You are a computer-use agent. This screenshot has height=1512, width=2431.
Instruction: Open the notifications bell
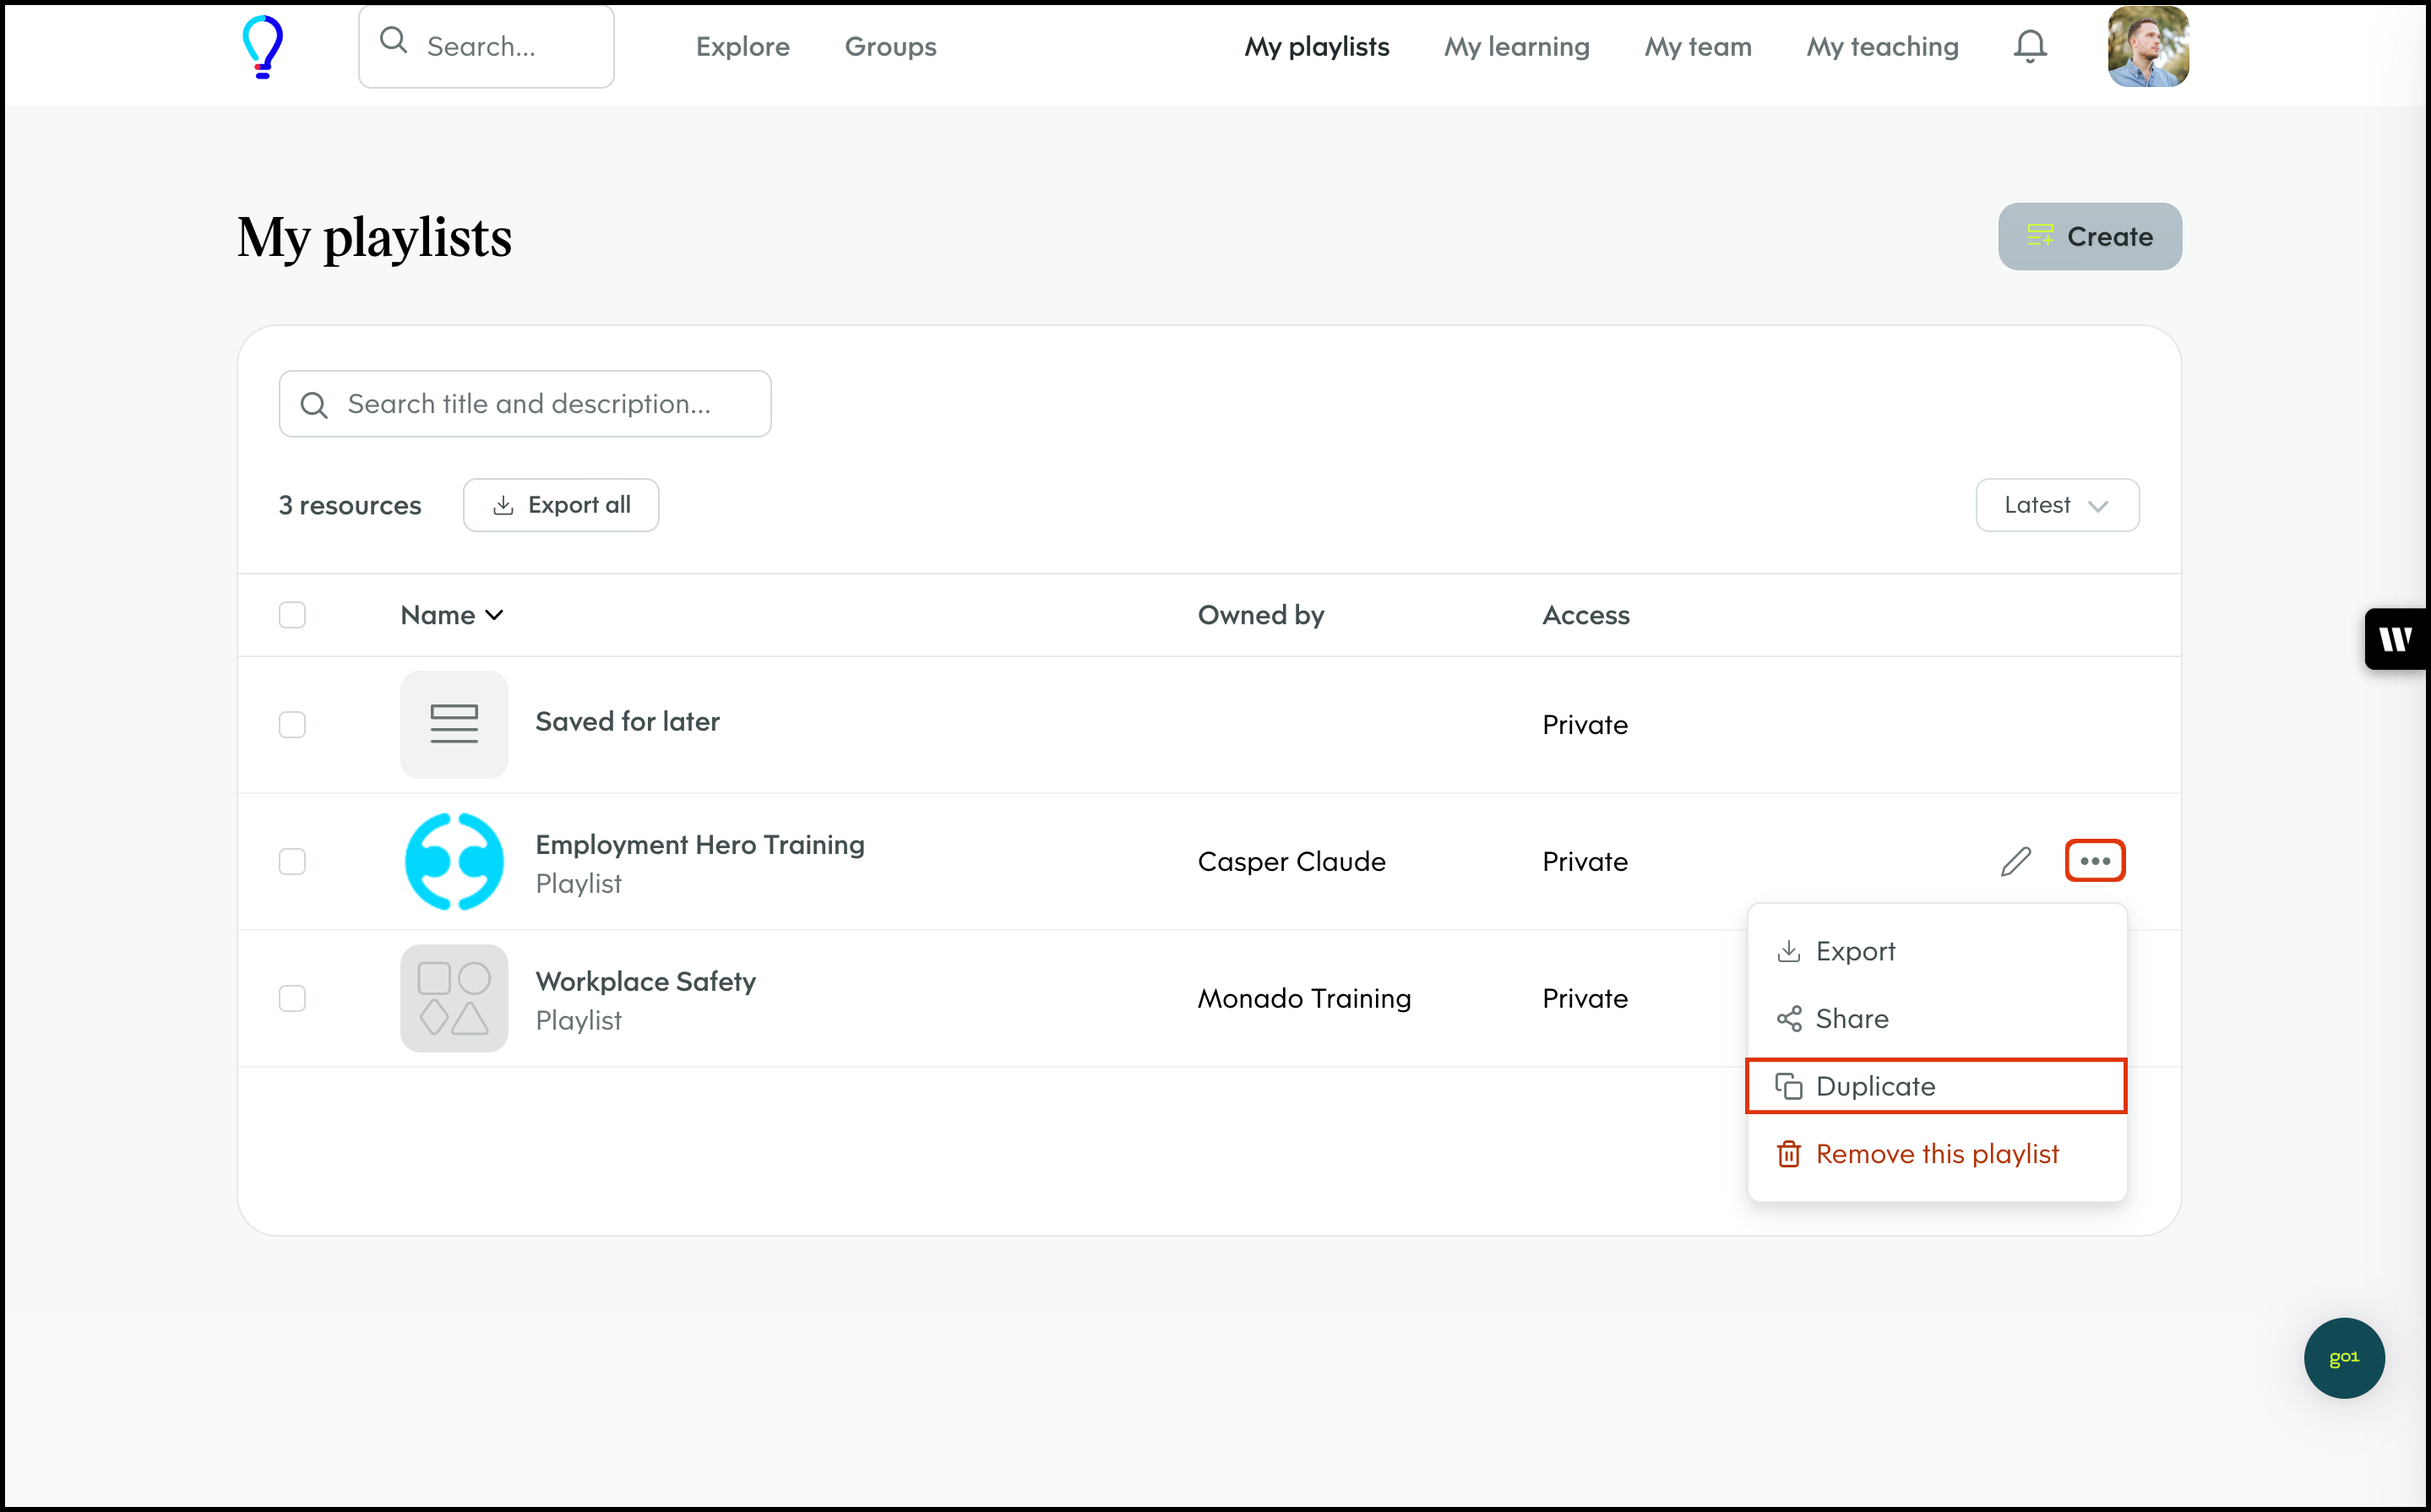point(2029,46)
